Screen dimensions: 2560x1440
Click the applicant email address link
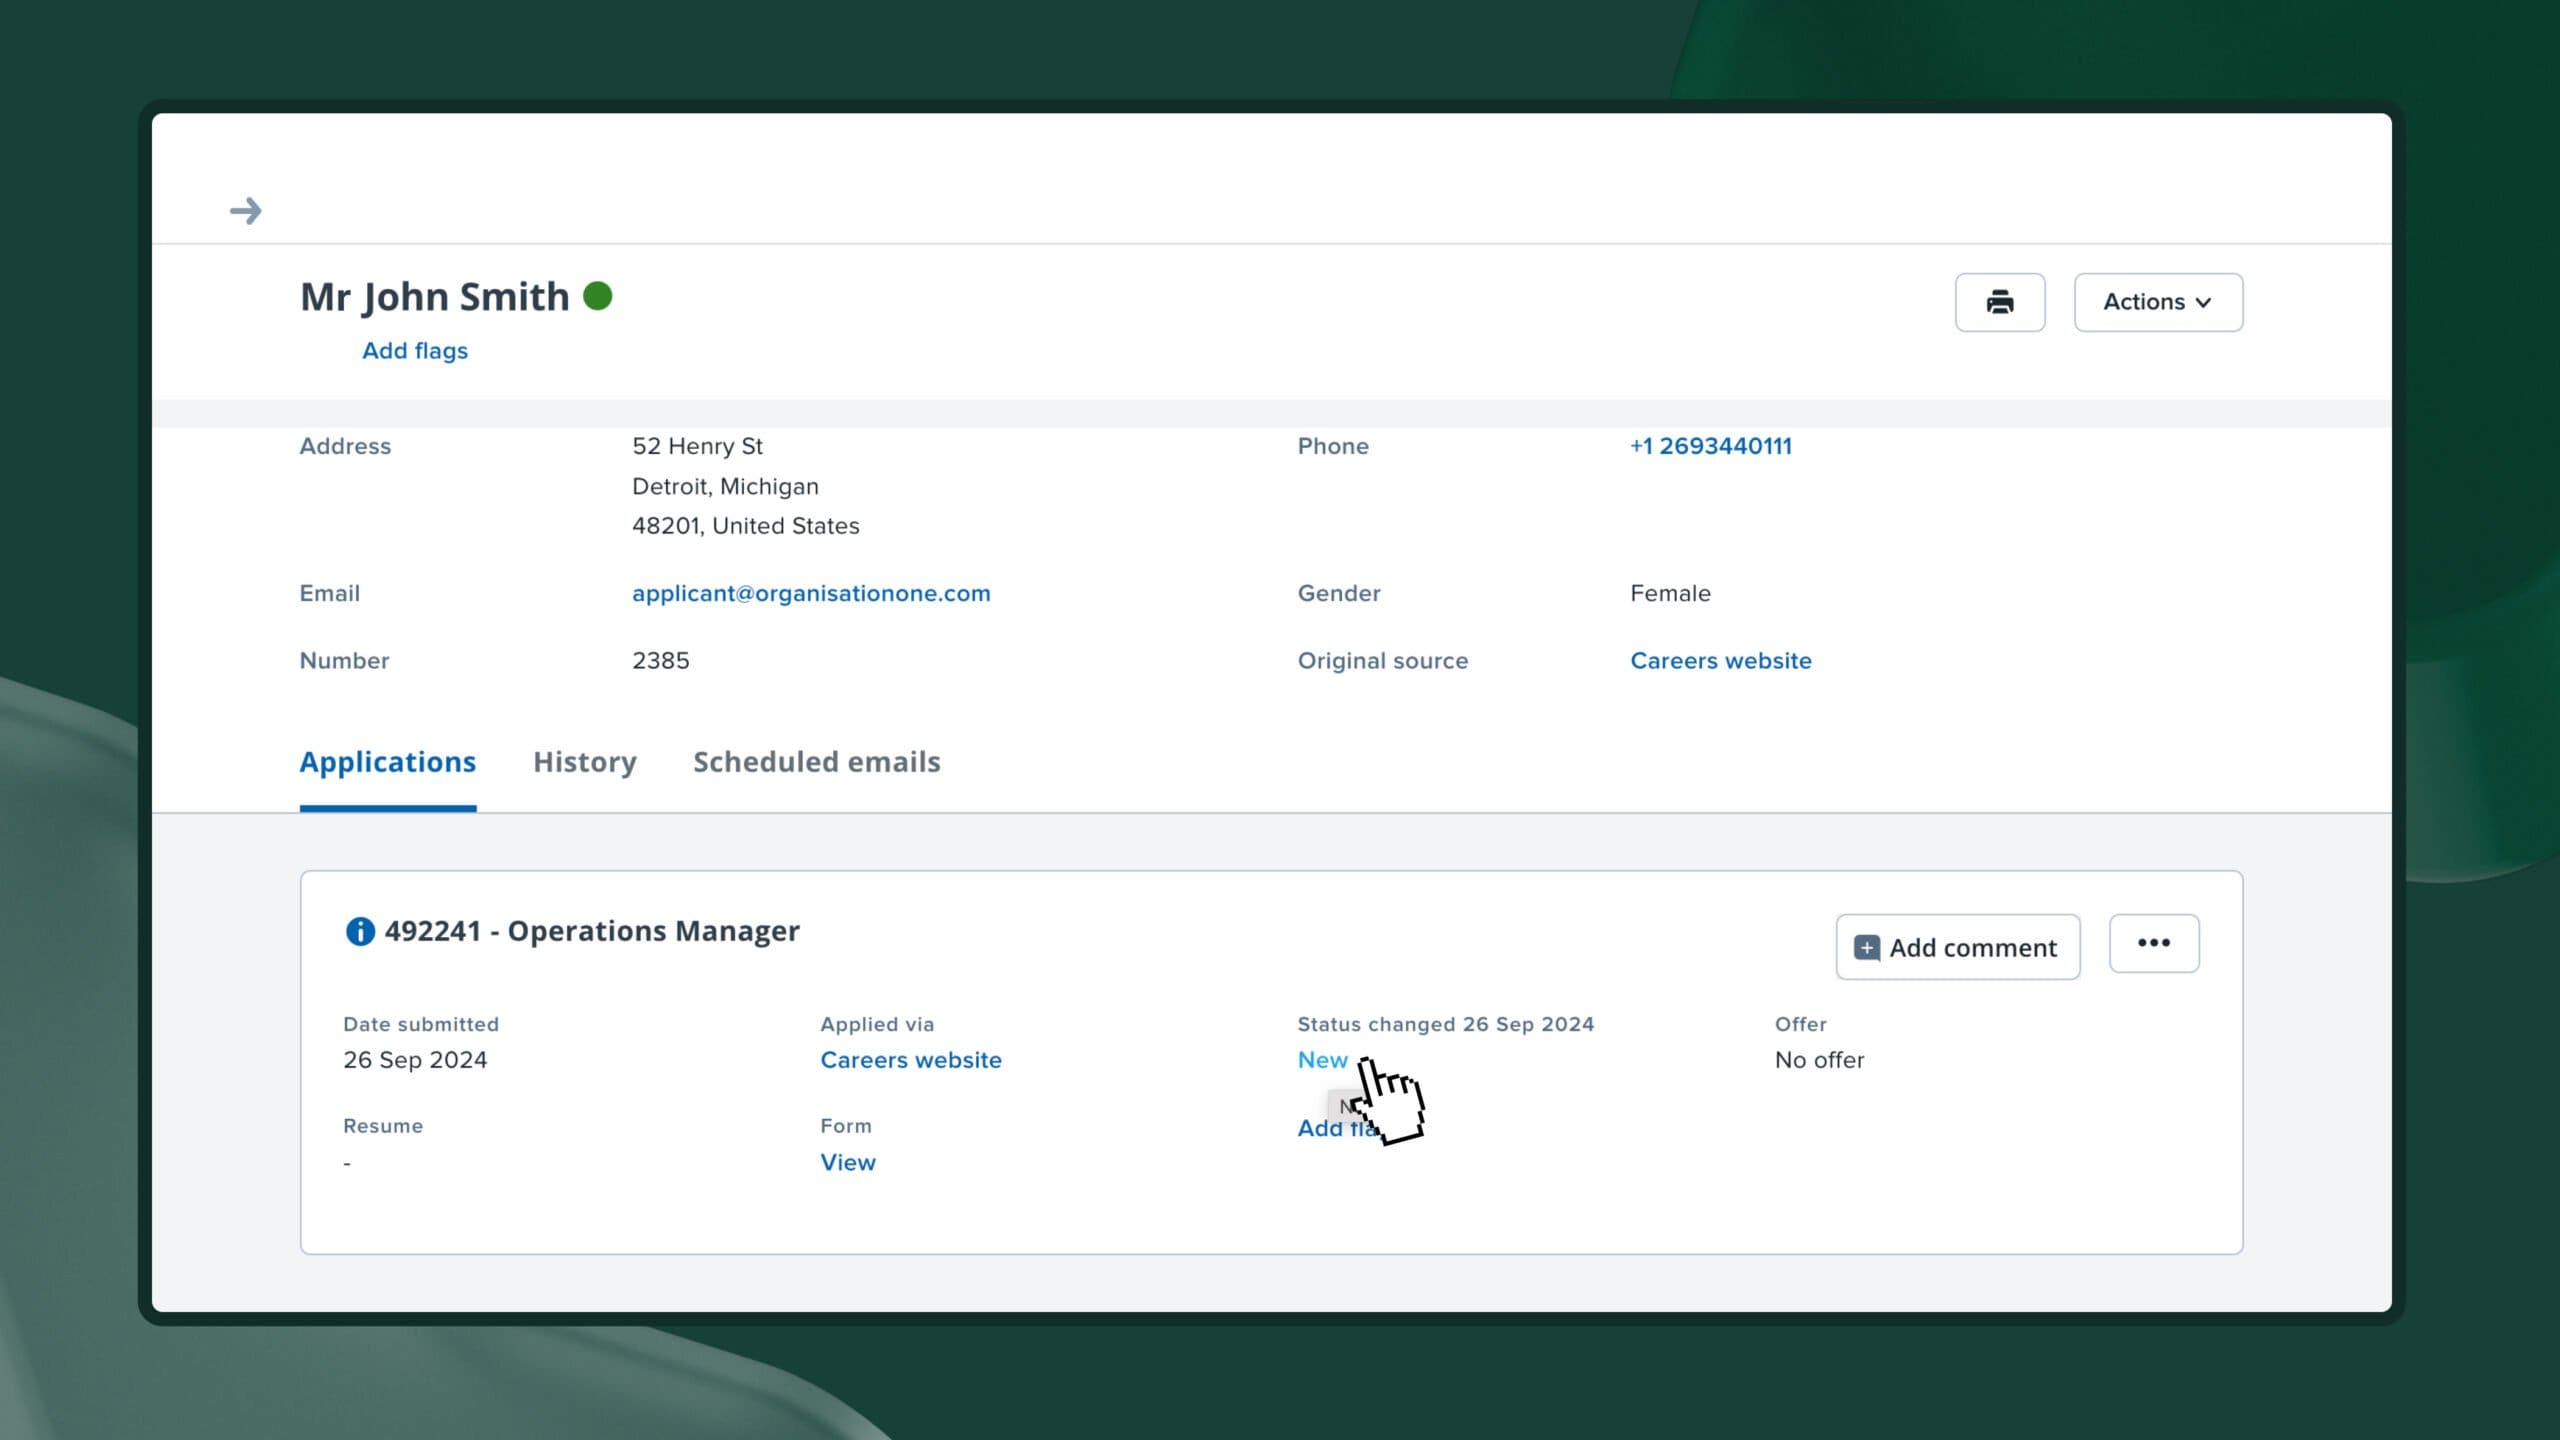(x=810, y=593)
